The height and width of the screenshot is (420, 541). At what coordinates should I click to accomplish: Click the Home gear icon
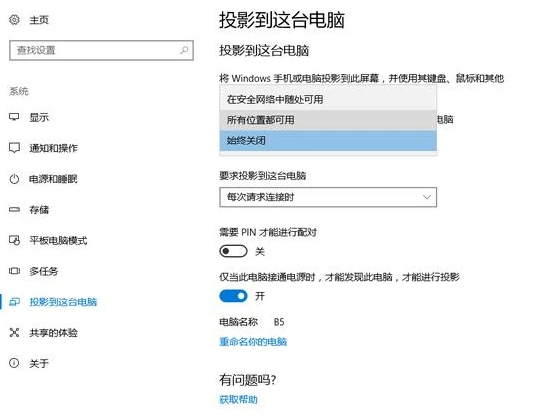(14, 20)
